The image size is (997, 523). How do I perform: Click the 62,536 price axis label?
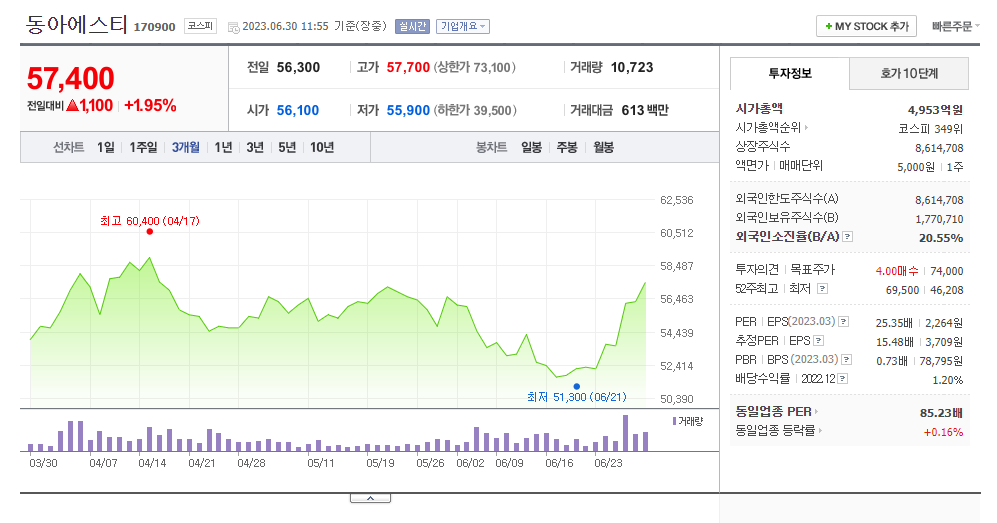pyautogui.click(x=677, y=200)
